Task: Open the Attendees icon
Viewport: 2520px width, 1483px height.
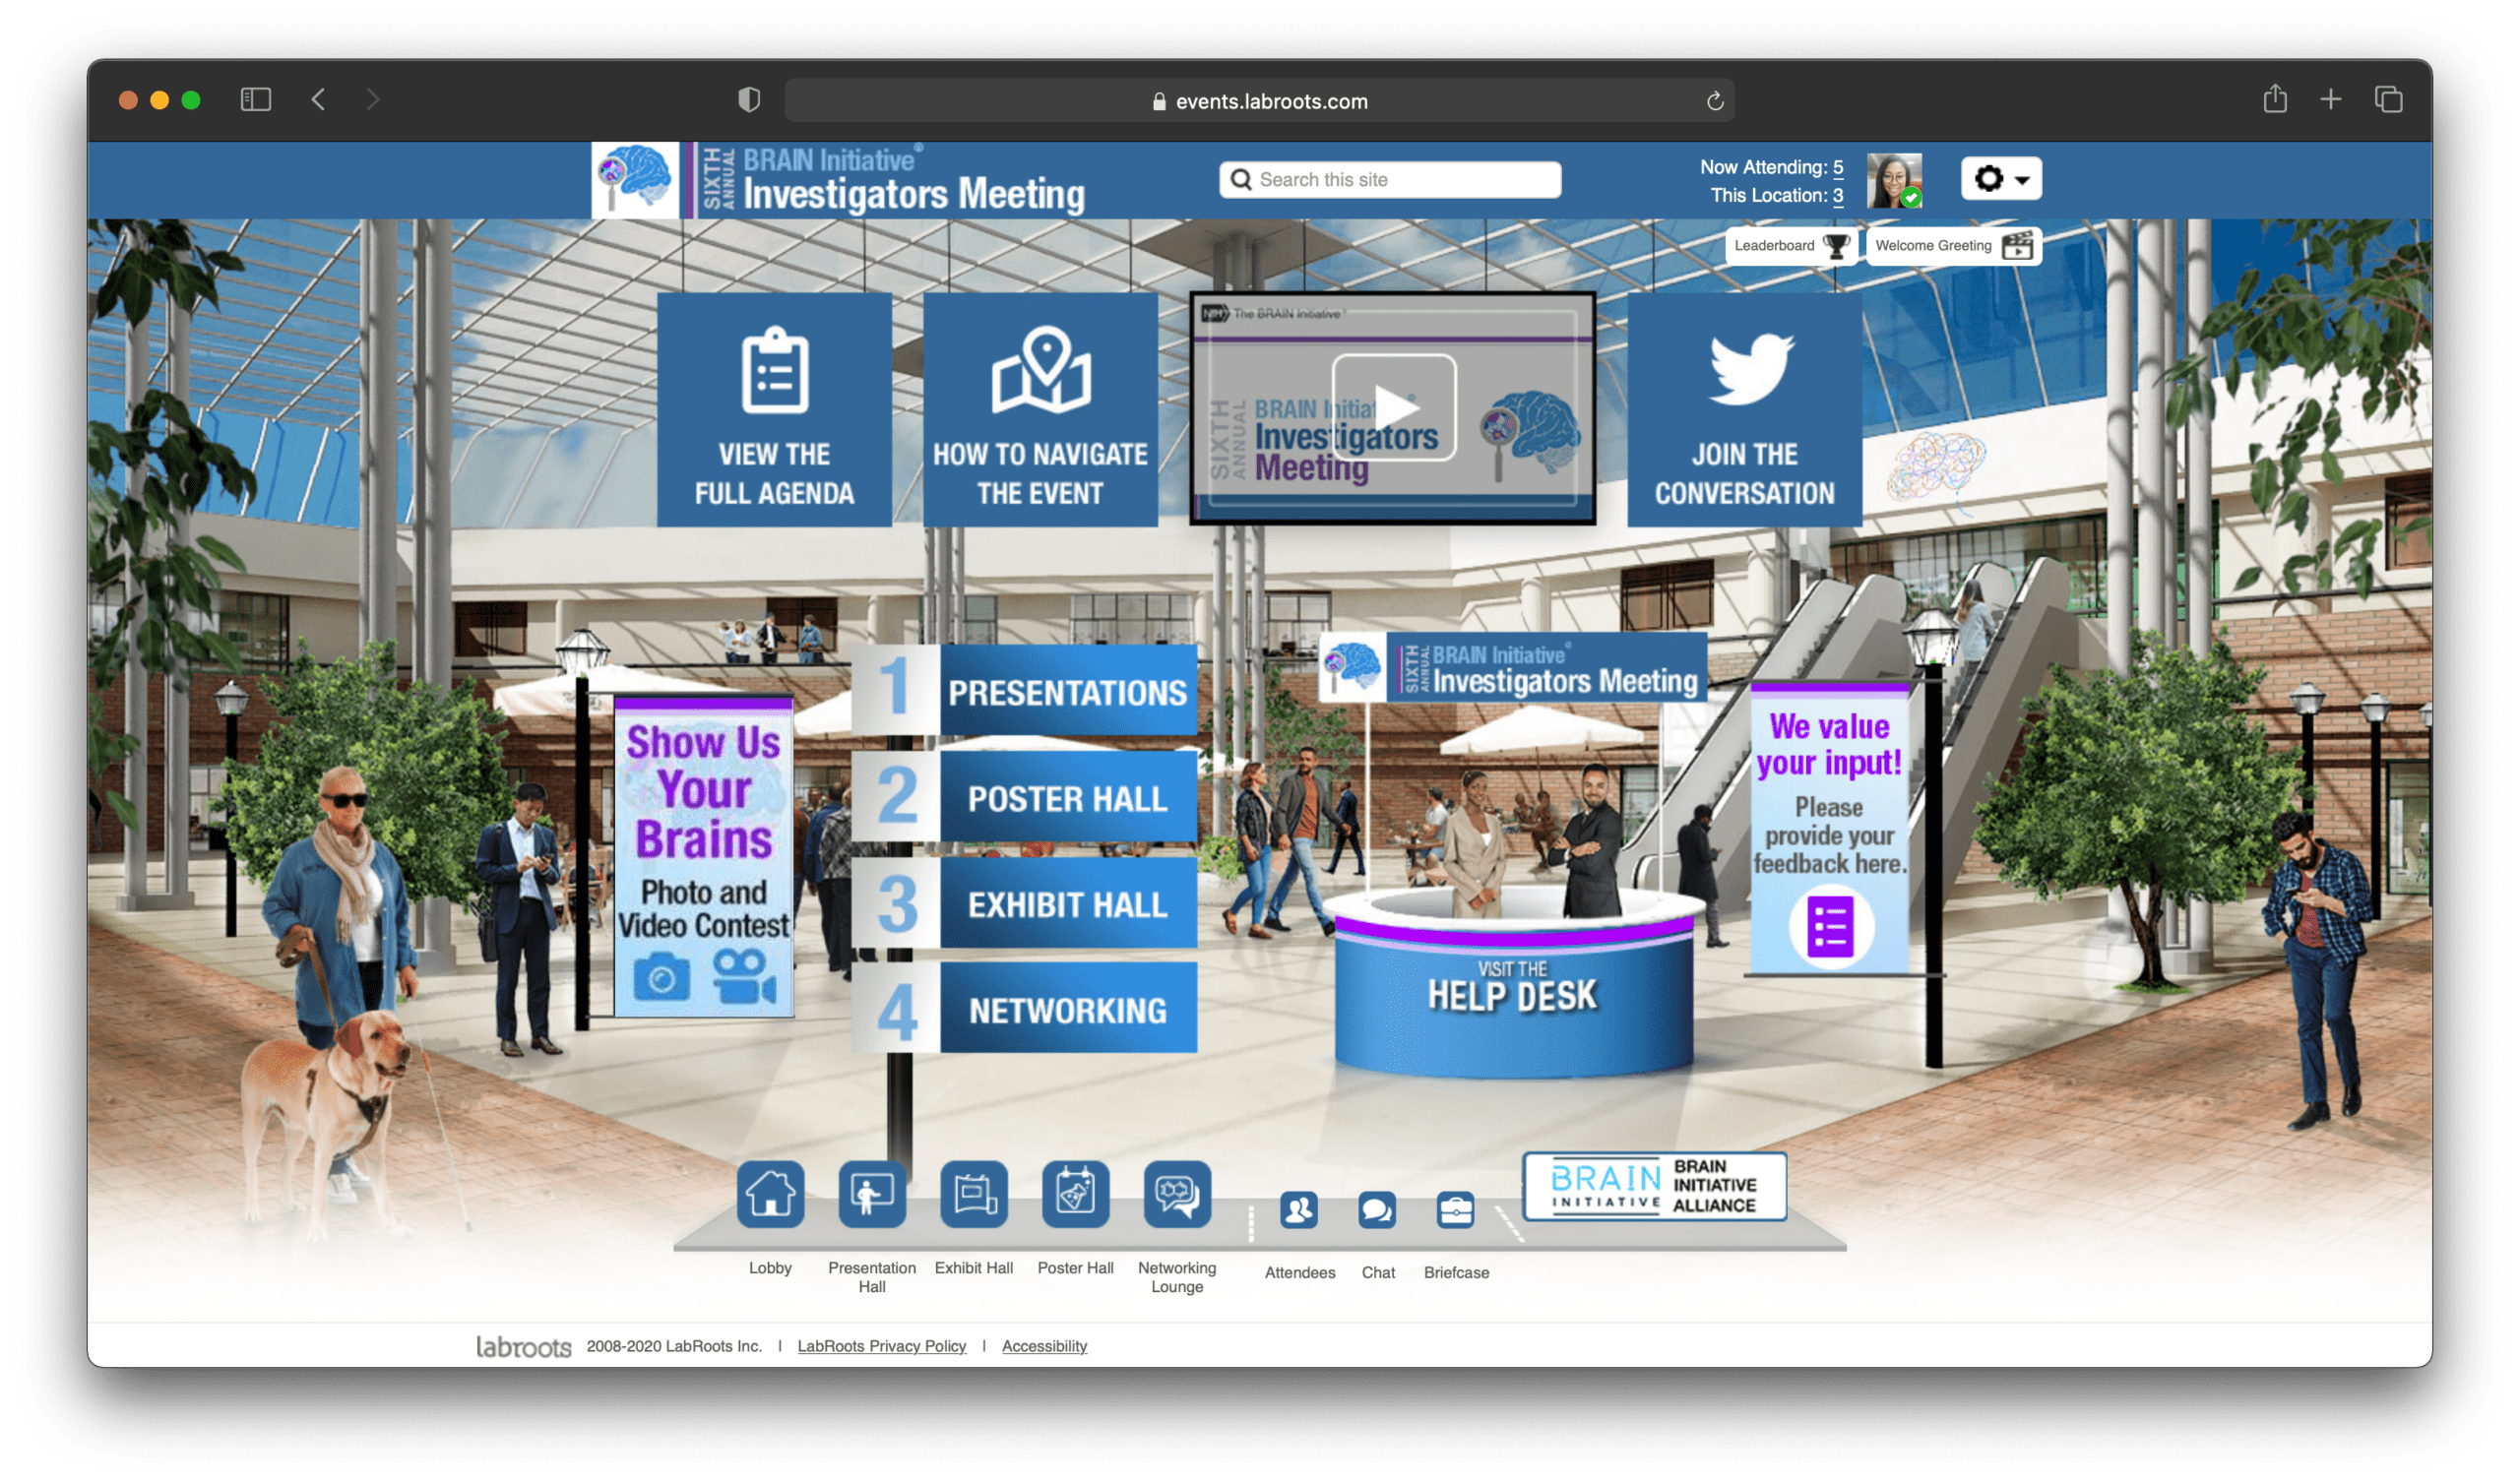Action: (x=1299, y=1211)
